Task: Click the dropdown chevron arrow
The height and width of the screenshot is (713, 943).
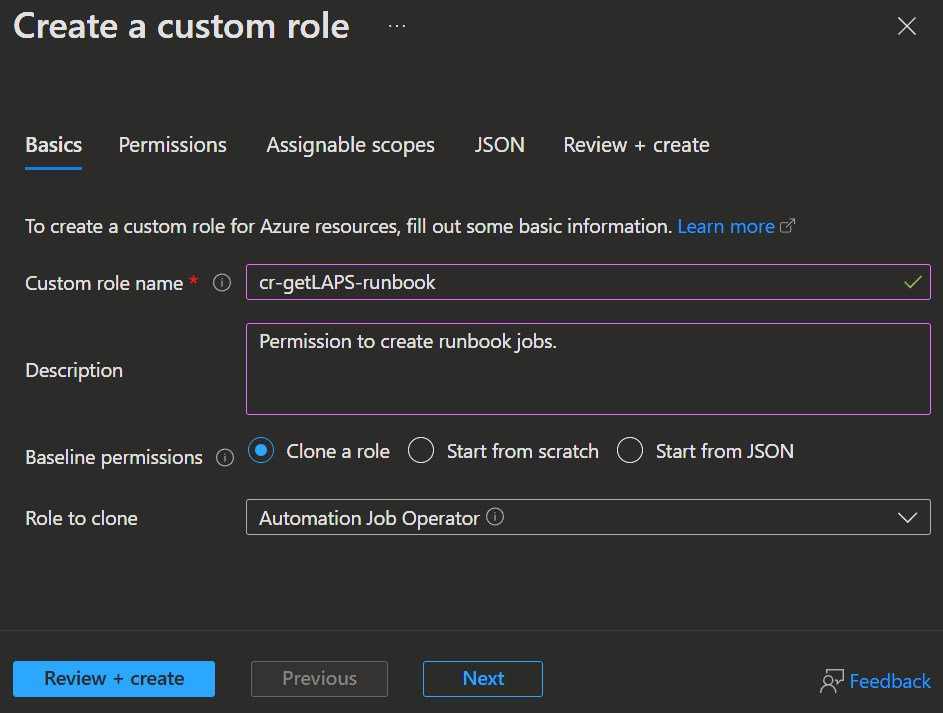Action: tap(907, 517)
